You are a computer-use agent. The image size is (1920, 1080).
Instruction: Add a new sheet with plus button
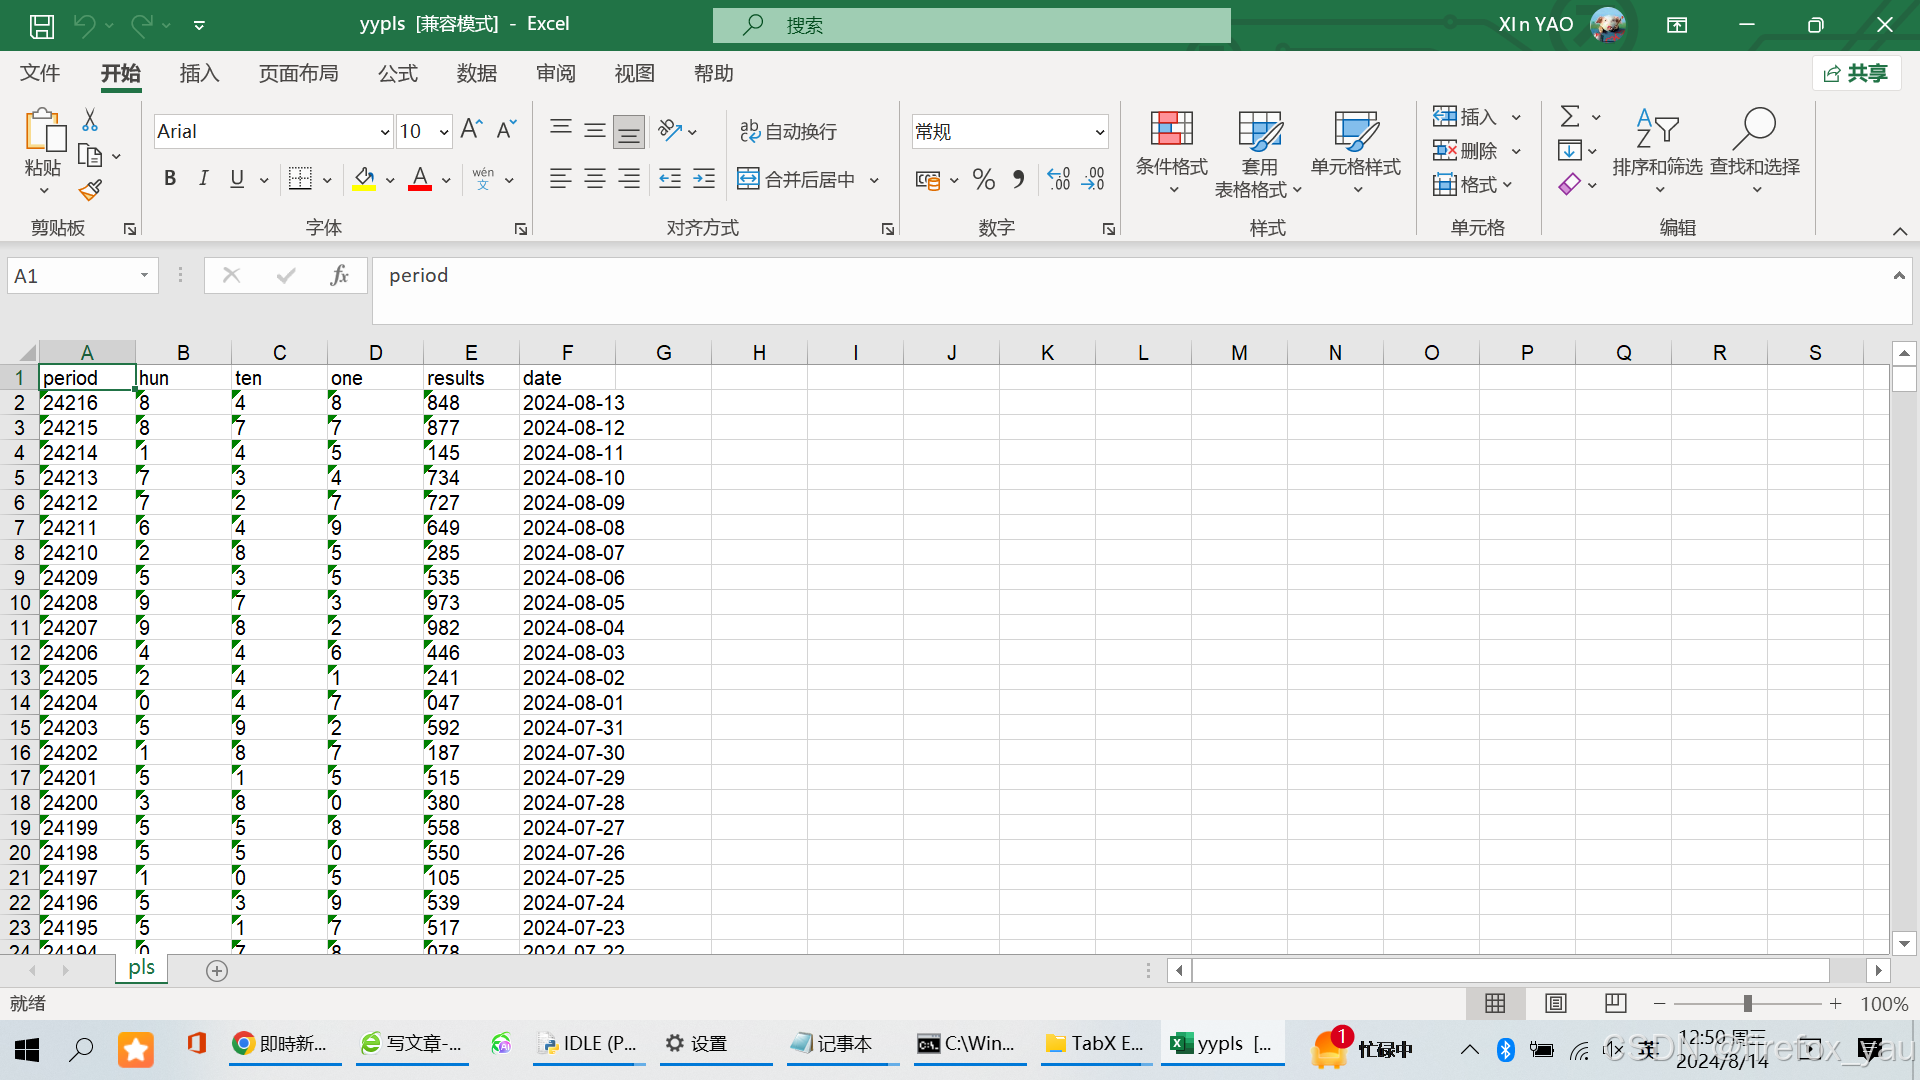216,970
